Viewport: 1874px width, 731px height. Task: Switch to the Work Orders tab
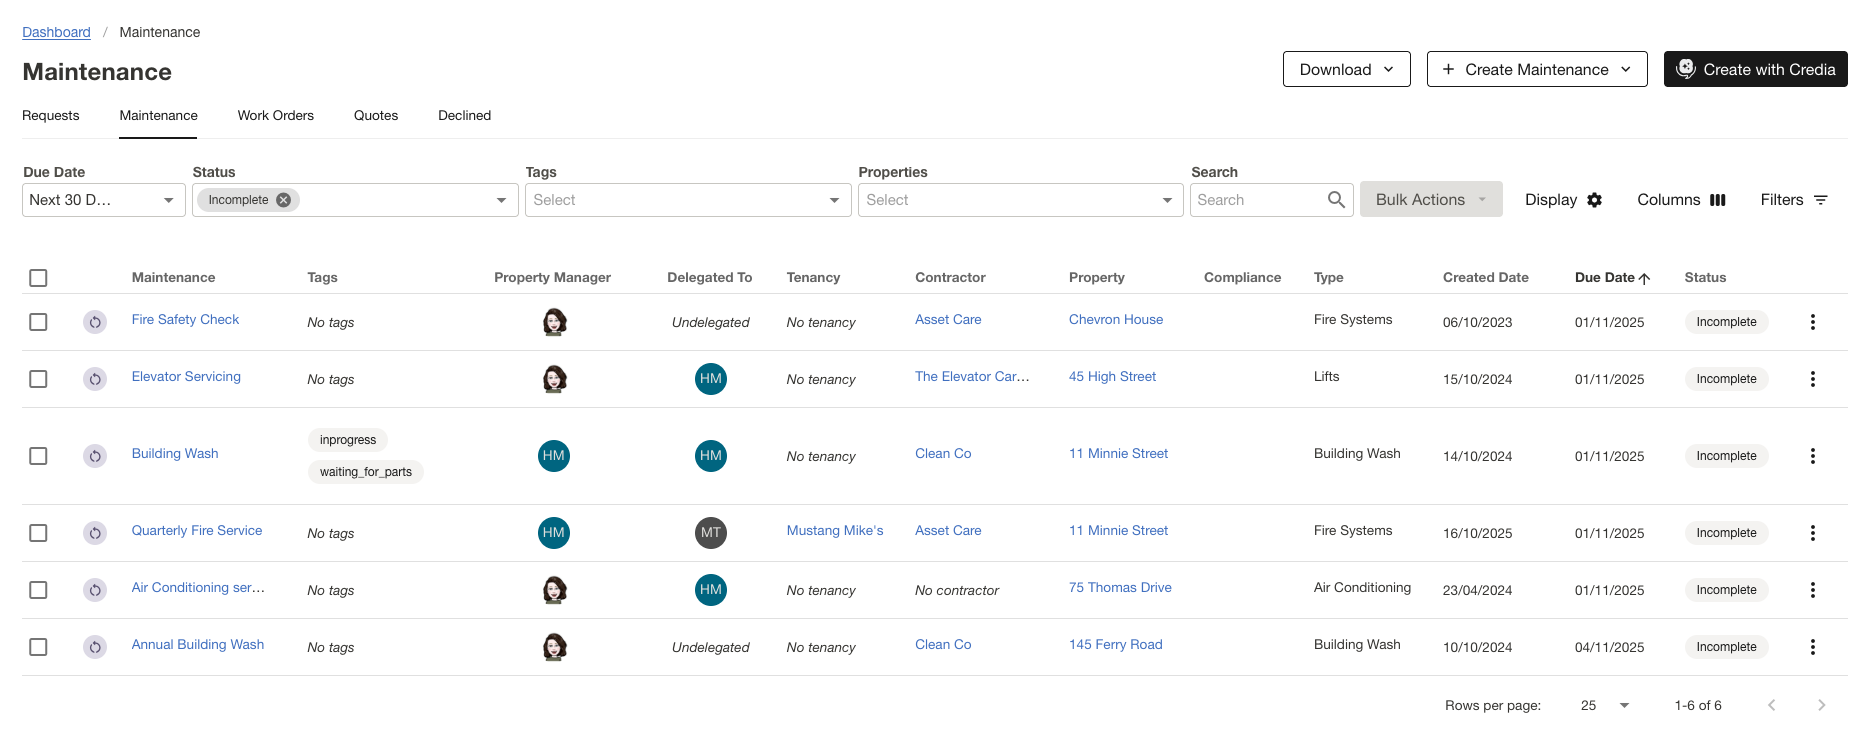275,116
